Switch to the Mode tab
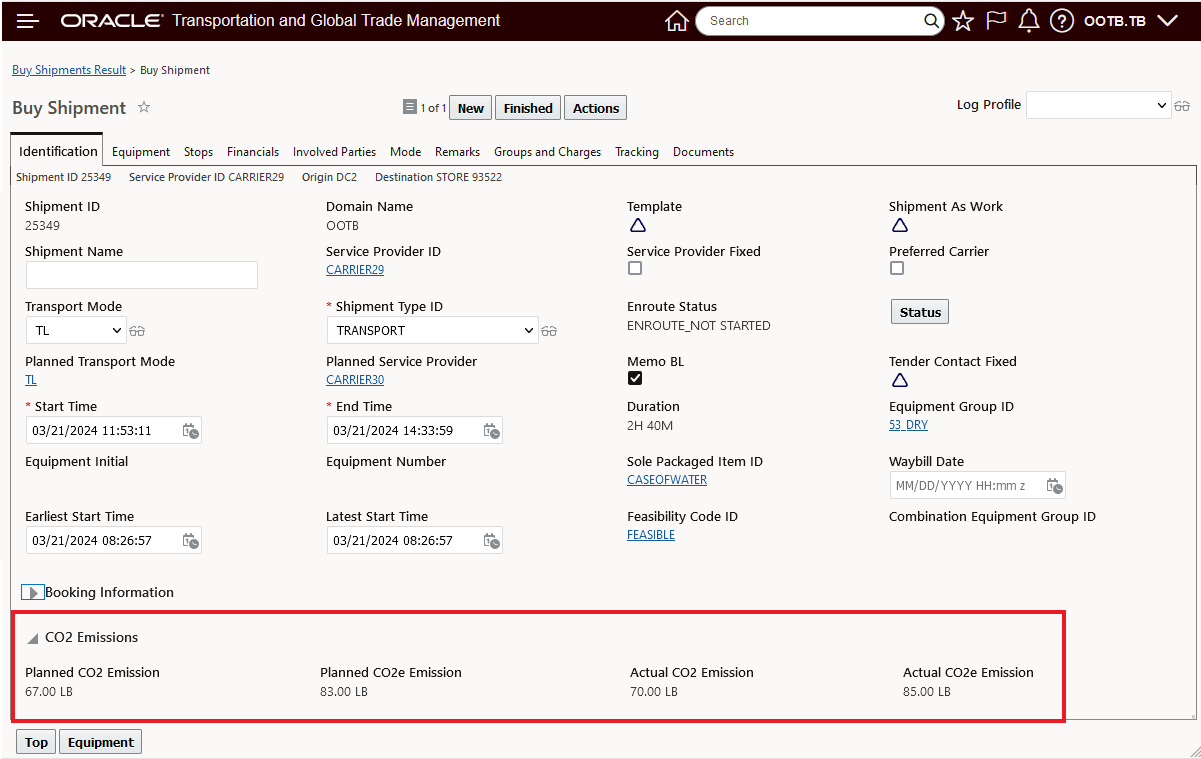Viewport: 1201px width, 759px height. 405,152
